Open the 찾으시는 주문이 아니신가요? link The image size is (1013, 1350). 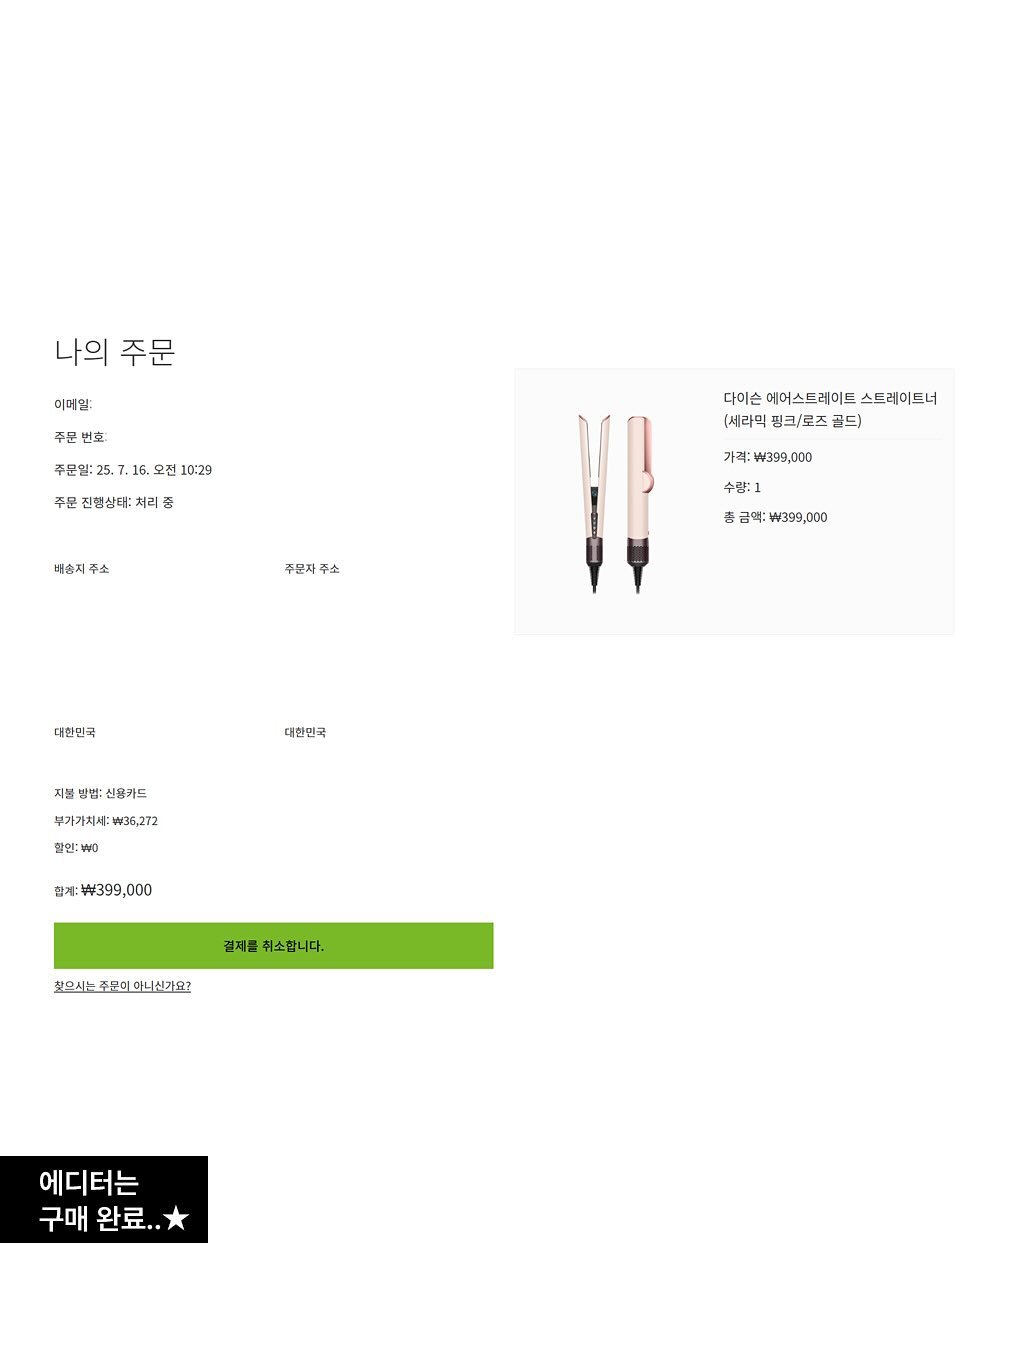[x=122, y=986]
